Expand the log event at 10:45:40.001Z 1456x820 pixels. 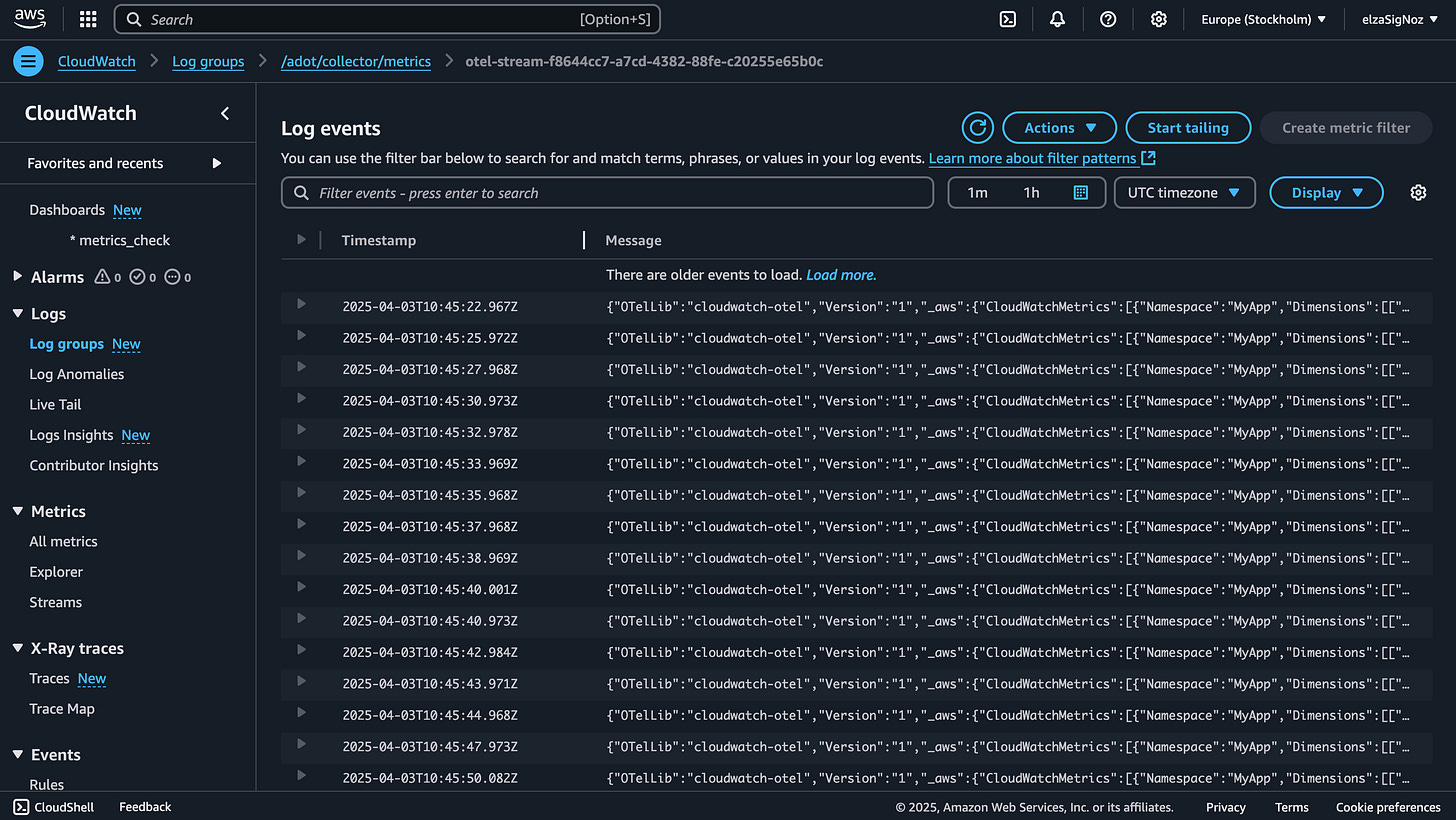(301, 587)
